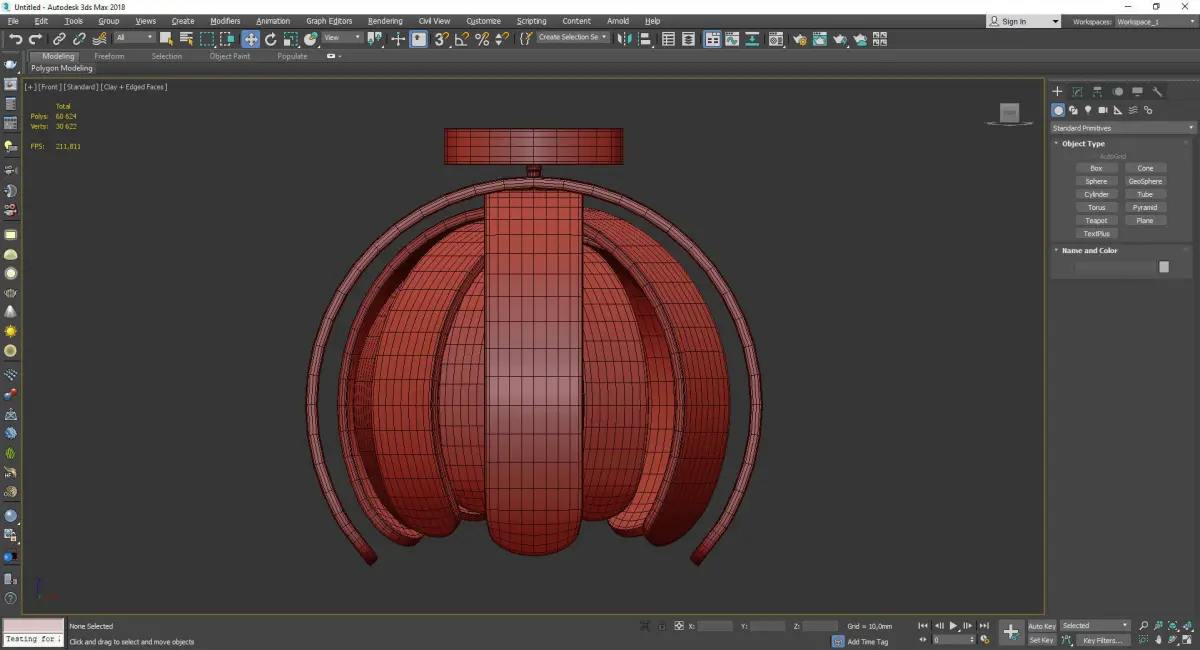Viewport: 1200px width, 650px height.
Task: Switch to the Freeform ribbon tab
Action: pos(109,56)
